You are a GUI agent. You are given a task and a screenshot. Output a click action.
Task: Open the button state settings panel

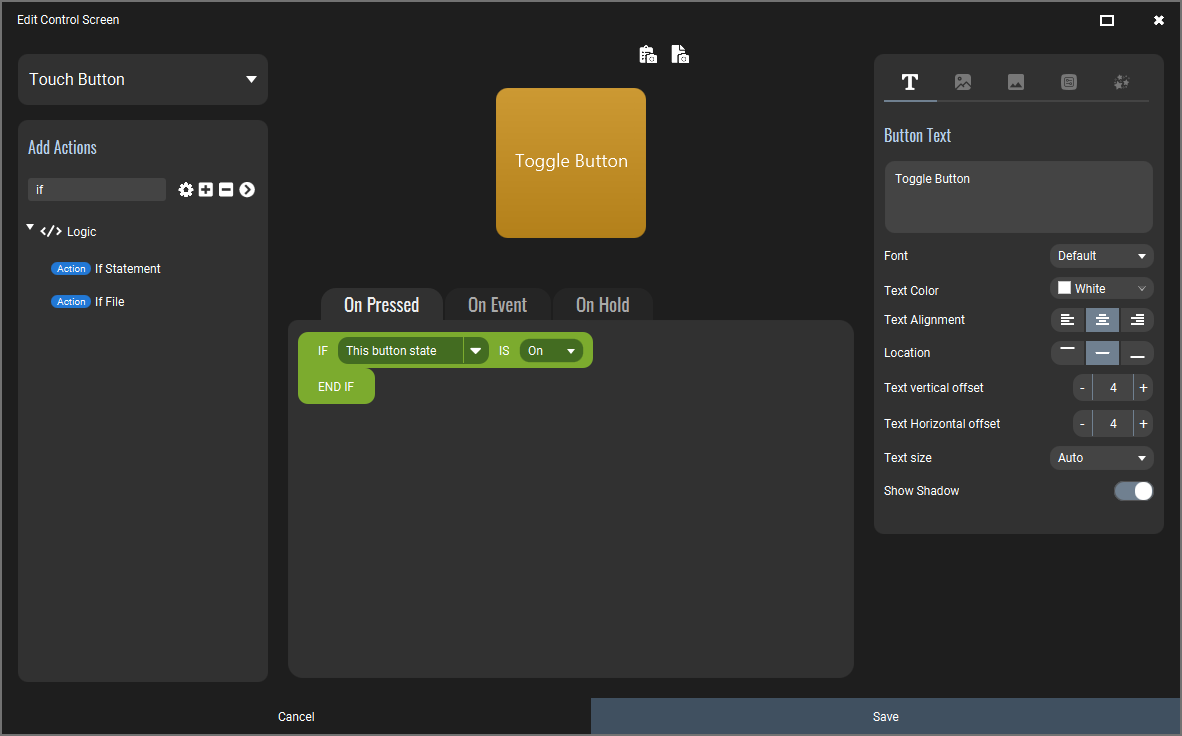point(1069,82)
